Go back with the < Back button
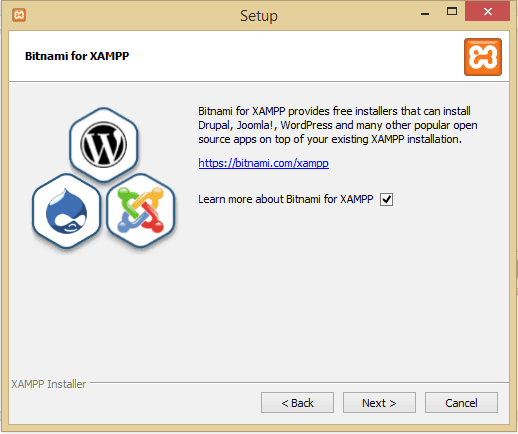The image size is (518, 434). 297,403
